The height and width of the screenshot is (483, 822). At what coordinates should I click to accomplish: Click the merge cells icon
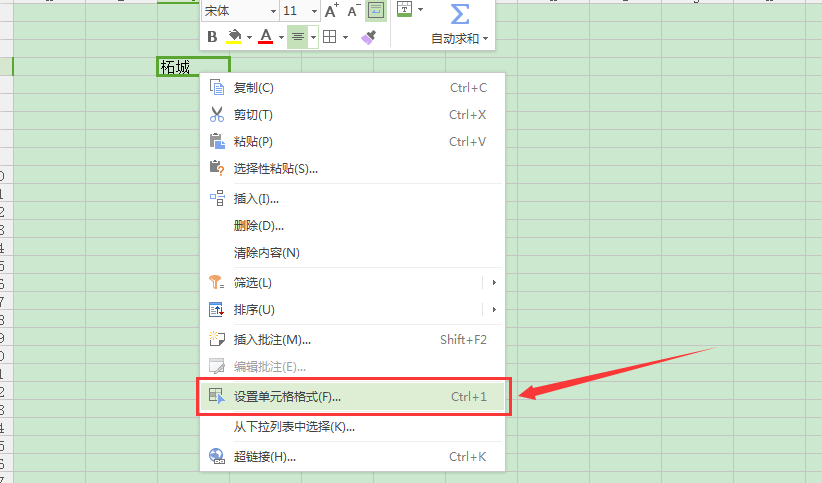pyautogui.click(x=404, y=9)
